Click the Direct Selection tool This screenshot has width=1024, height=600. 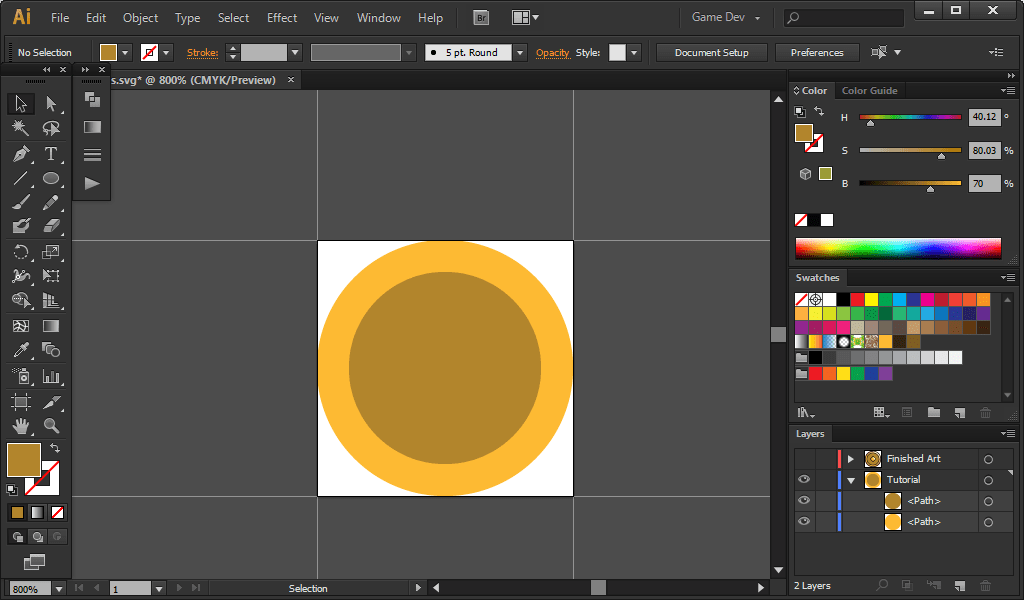tap(51, 103)
